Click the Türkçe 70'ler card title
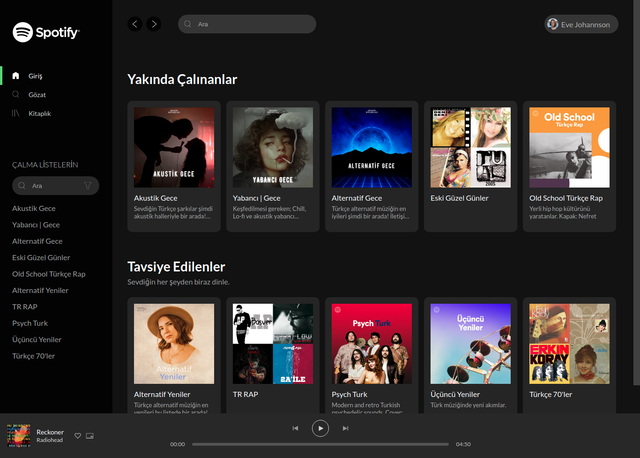 551,394
